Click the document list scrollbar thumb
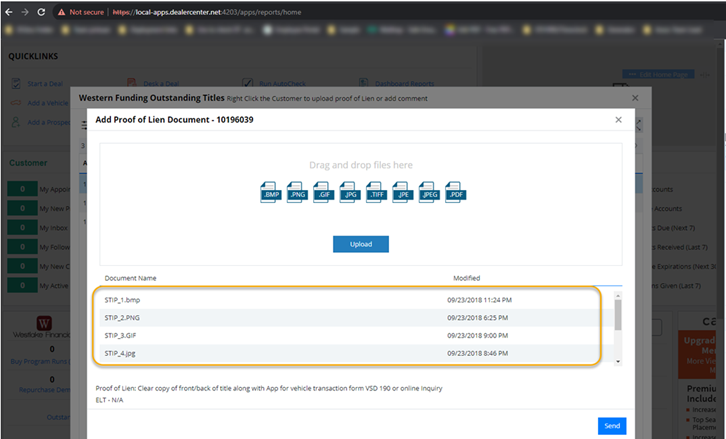 click(618, 315)
